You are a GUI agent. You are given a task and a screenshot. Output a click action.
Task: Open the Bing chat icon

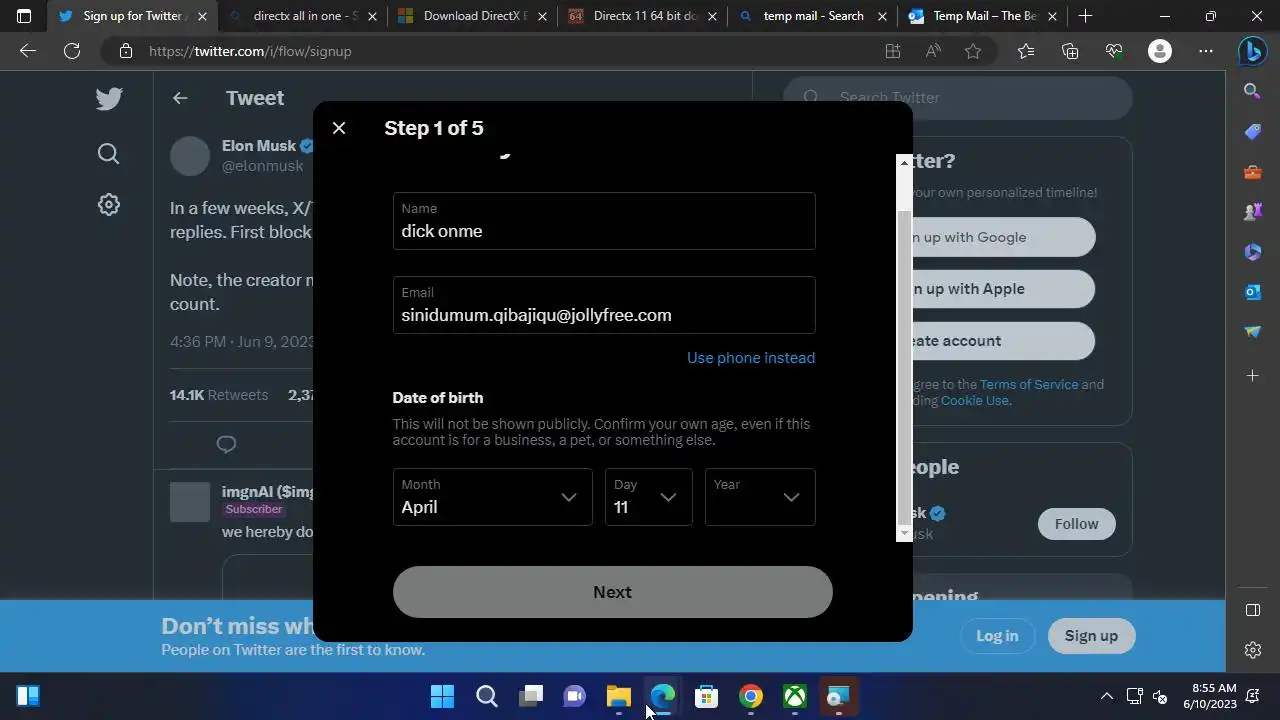tap(1253, 51)
